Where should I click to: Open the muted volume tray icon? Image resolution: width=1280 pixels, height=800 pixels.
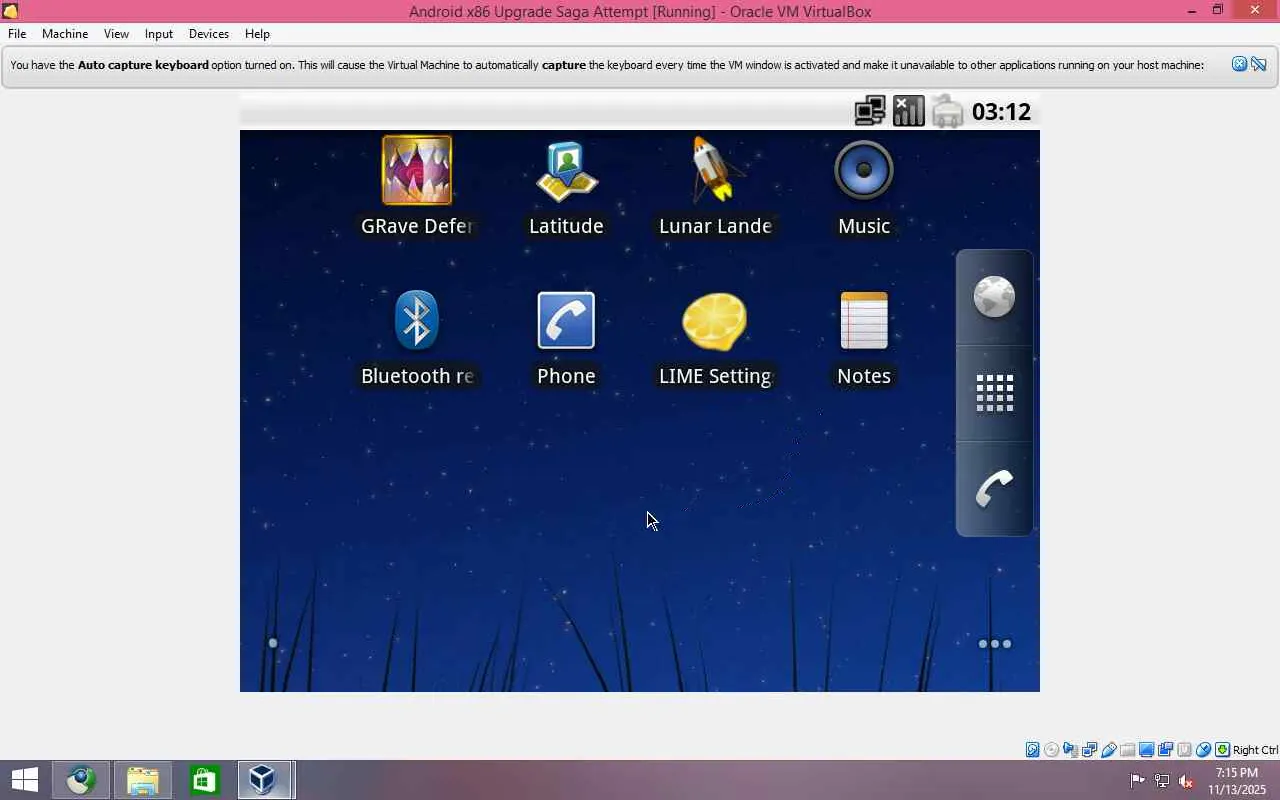pos(1186,781)
